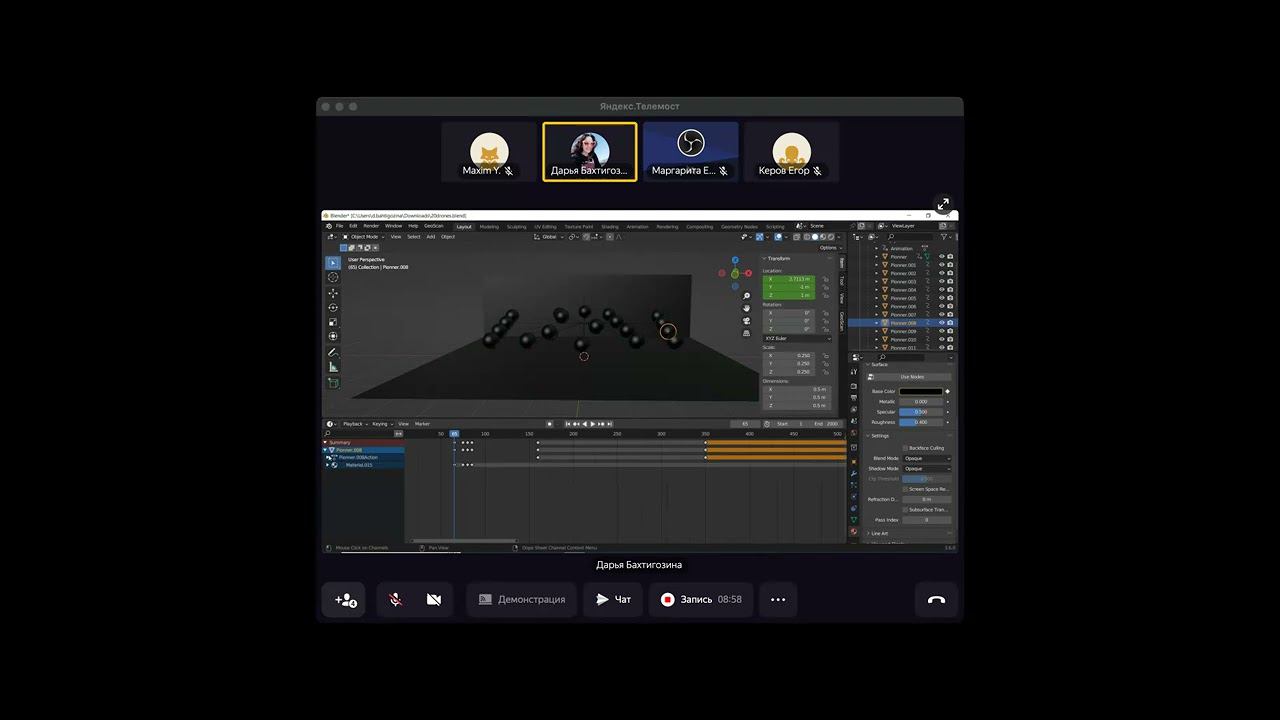The width and height of the screenshot is (1280, 720).
Task: Toggle the disabled camera button in Telemost
Action: click(x=434, y=600)
